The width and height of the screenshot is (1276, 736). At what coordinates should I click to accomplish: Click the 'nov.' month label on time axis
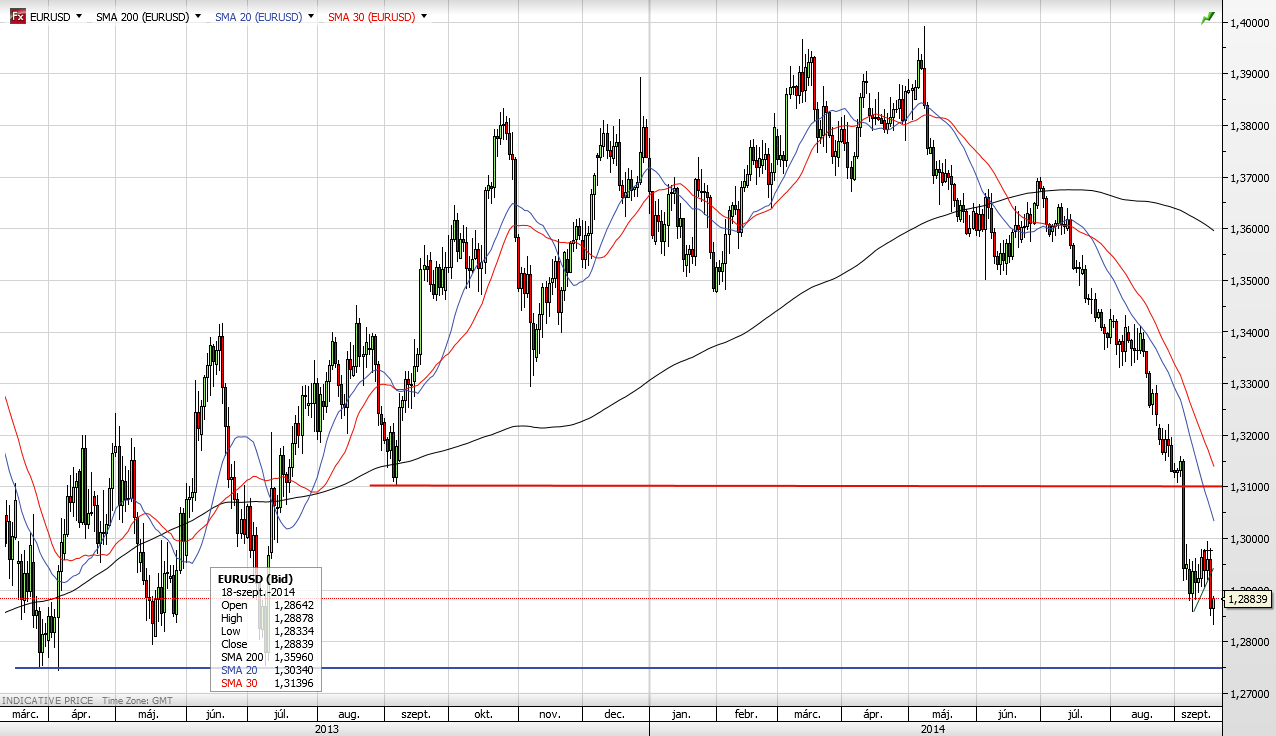pos(550,714)
